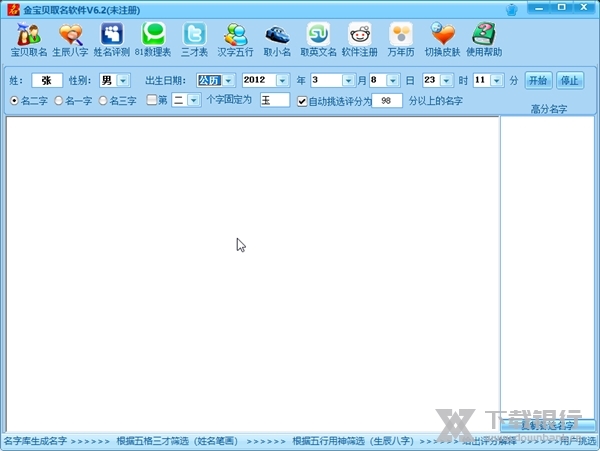Open the minute dropdown showing 11
The width and height of the screenshot is (600, 451).
pyautogui.click(x=496, y=80)
